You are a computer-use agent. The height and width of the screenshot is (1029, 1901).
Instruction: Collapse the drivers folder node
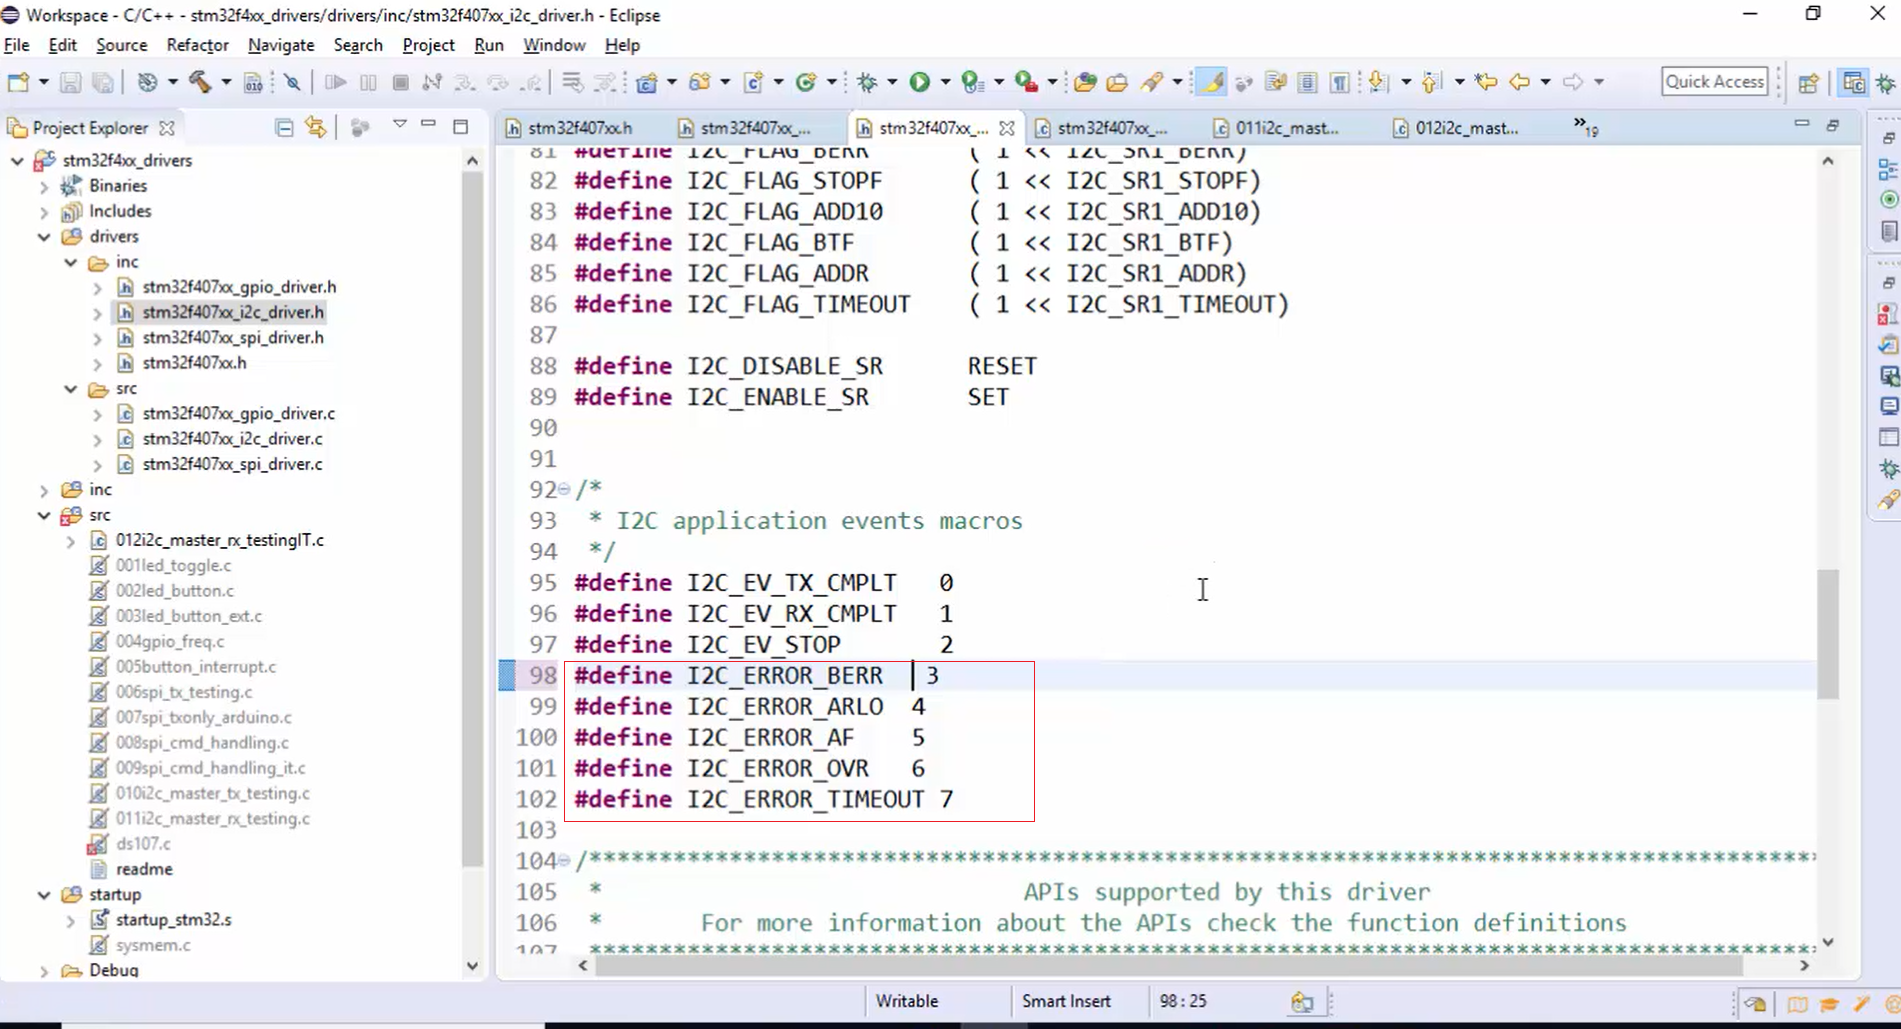[44, 237]
